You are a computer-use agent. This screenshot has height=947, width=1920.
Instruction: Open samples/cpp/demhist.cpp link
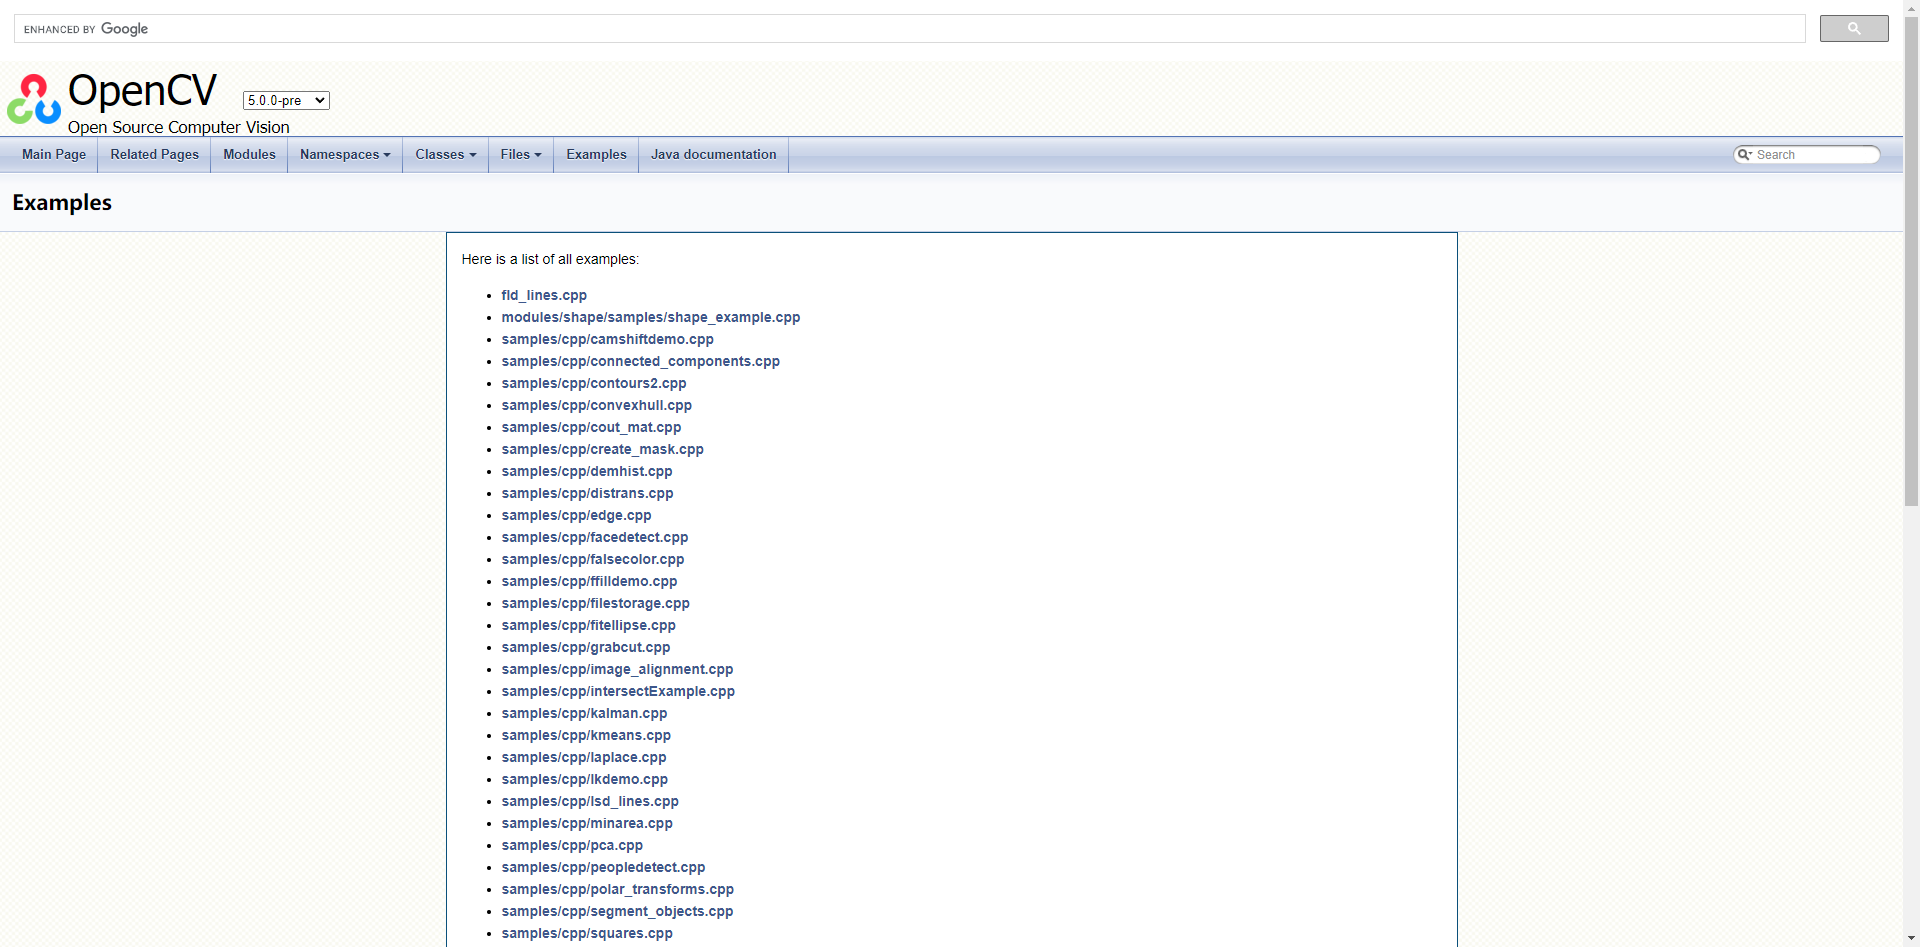point(587,472)
